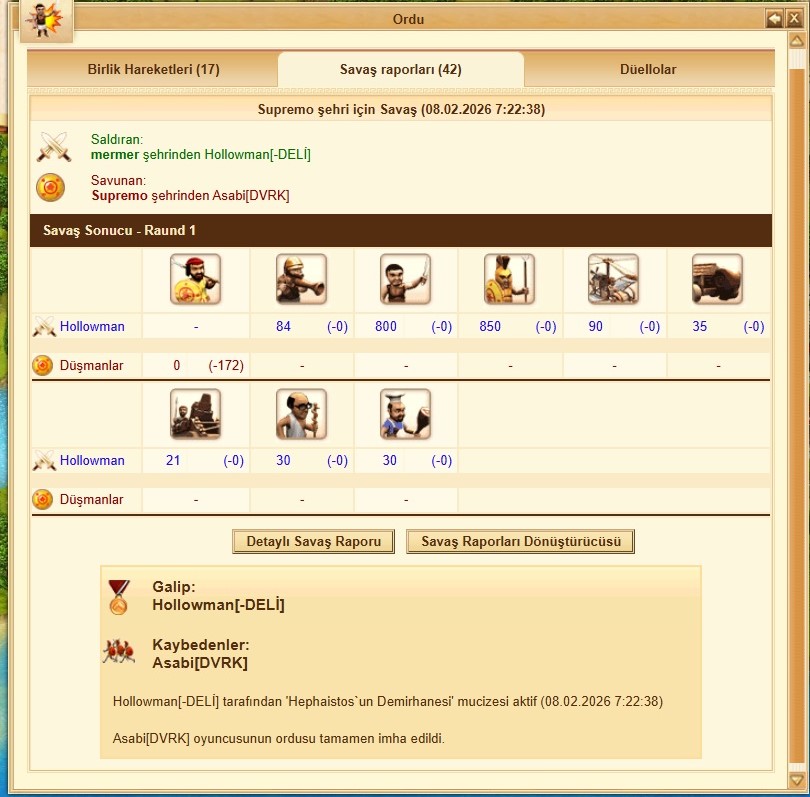This screenshot has width=810, height=797.
Task: Click the cook unit icon
Action: coord(406,414)
